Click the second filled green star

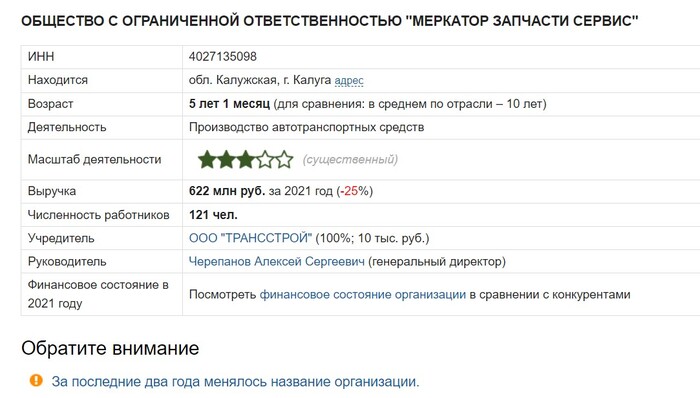click(226, 160)
